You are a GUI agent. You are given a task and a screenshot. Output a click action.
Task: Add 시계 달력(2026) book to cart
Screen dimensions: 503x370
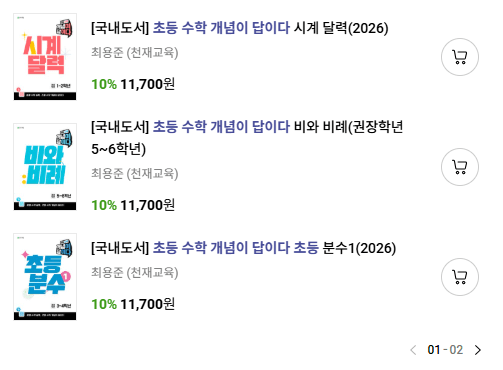(460, 57)
